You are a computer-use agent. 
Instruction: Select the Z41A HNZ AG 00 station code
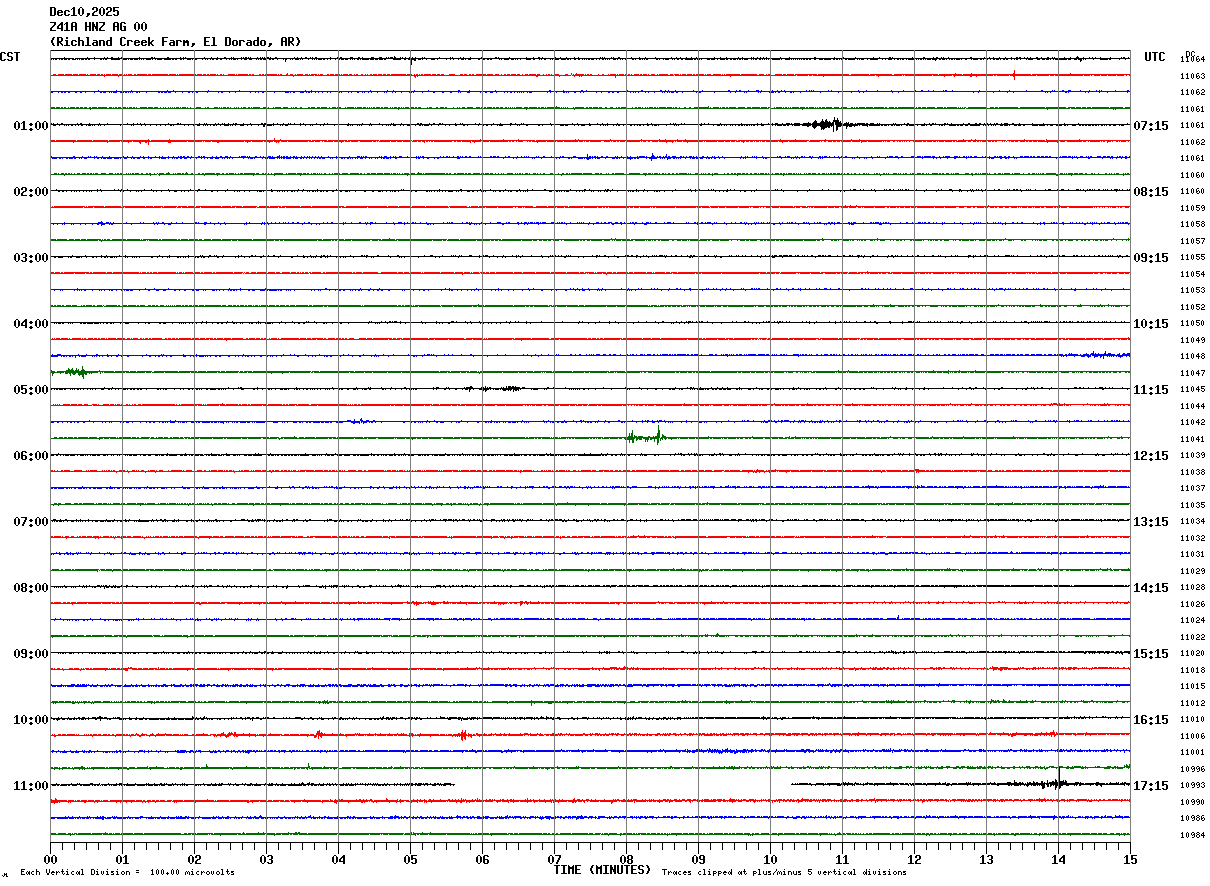tap(98, 27)
